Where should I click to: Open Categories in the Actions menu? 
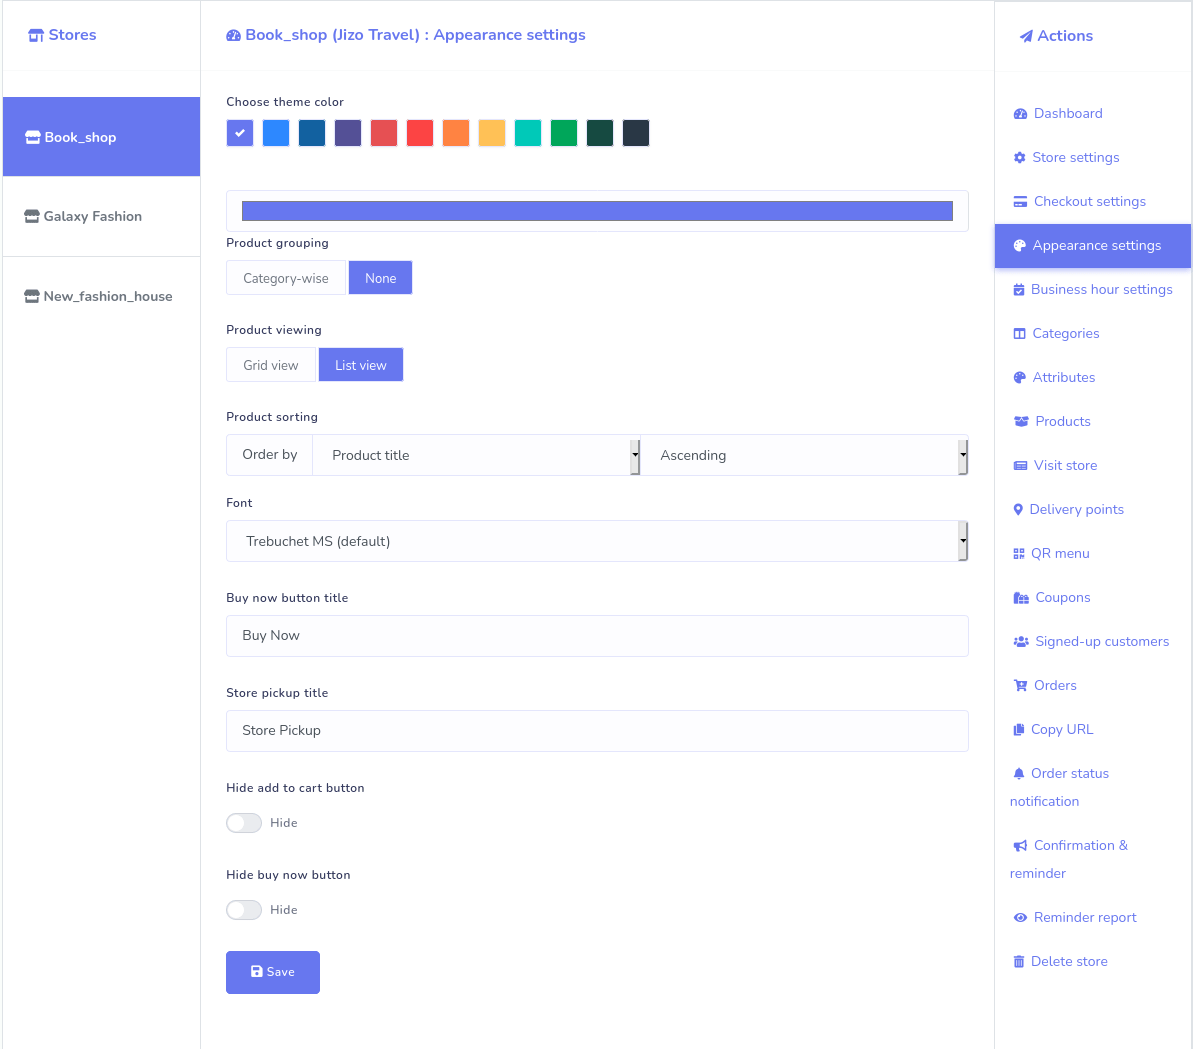pyautogui.click(x=1066, y=334)
